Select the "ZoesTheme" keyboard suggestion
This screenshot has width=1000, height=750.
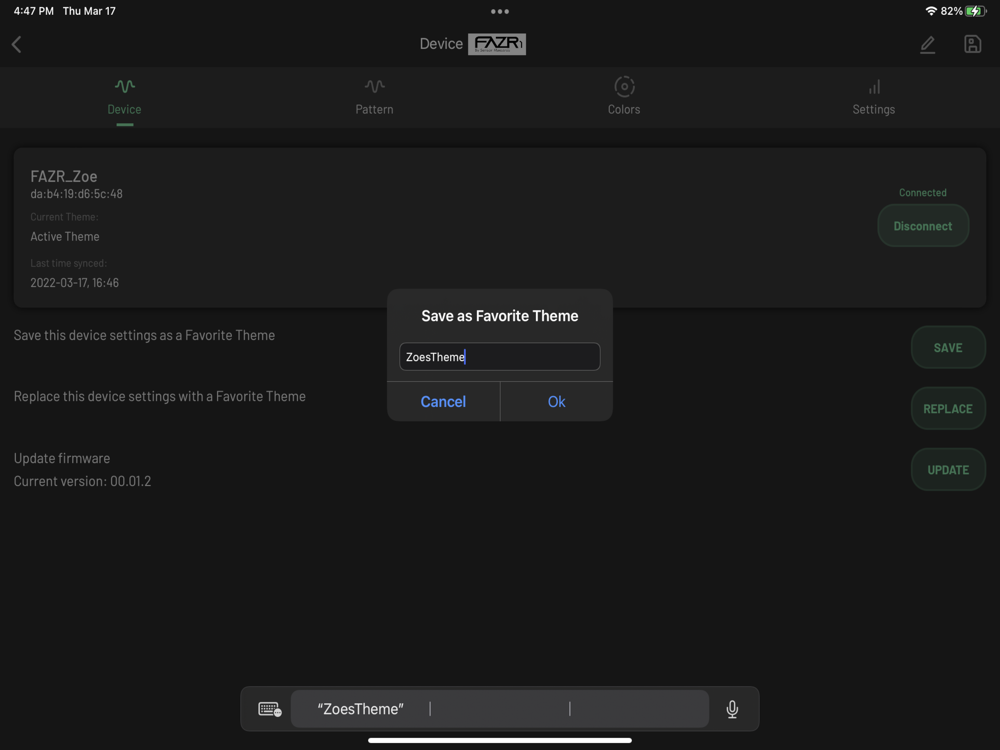point(361,709)
